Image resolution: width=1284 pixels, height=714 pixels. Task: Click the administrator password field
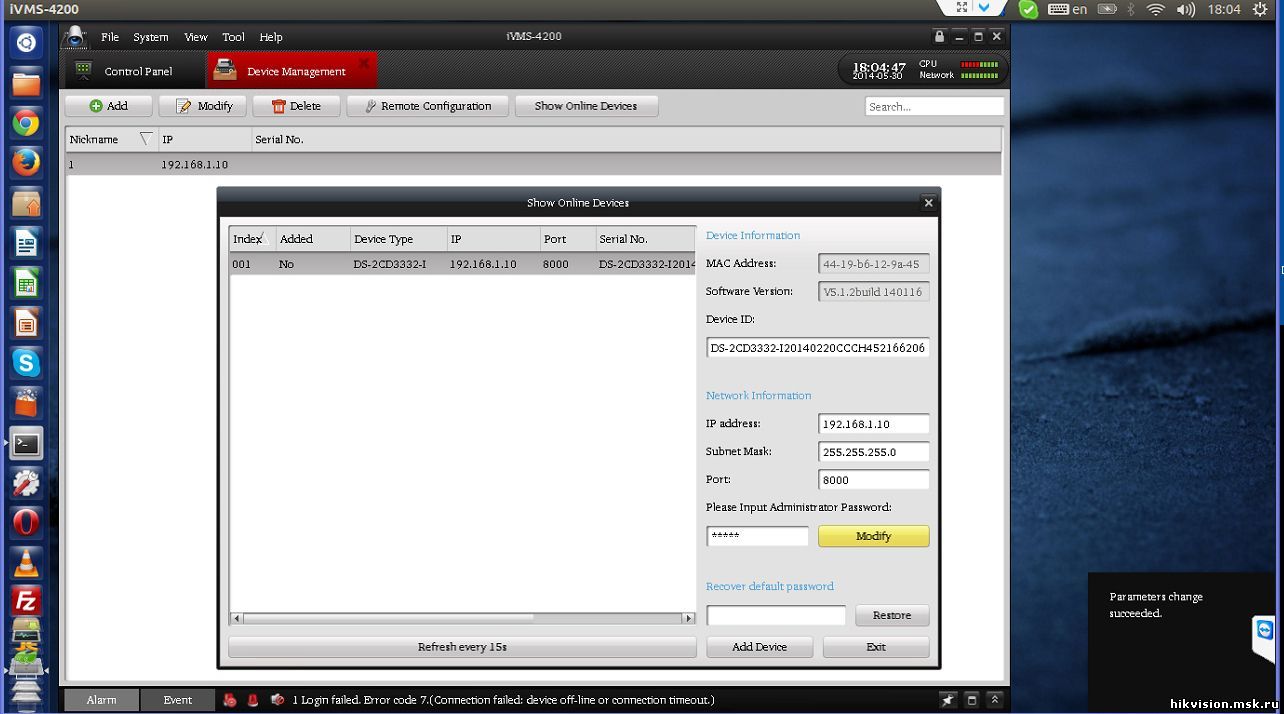pyautogui.click(x=757, y=536)
